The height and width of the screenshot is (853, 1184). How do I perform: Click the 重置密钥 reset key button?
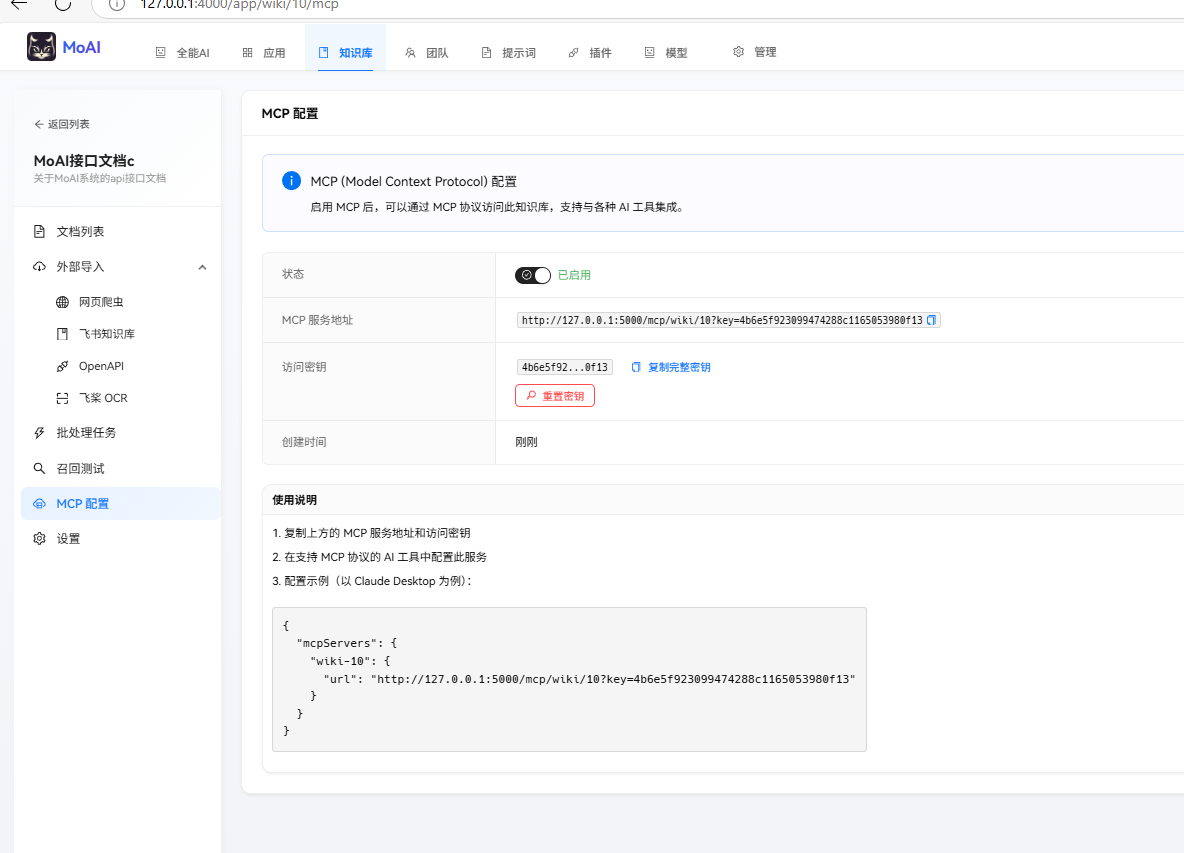point(555,396)
